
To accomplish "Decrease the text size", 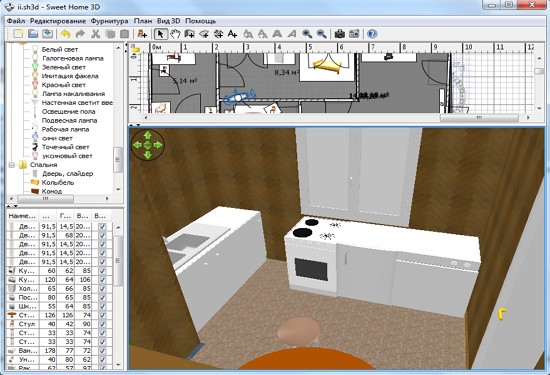I will [x=262, y=34].
